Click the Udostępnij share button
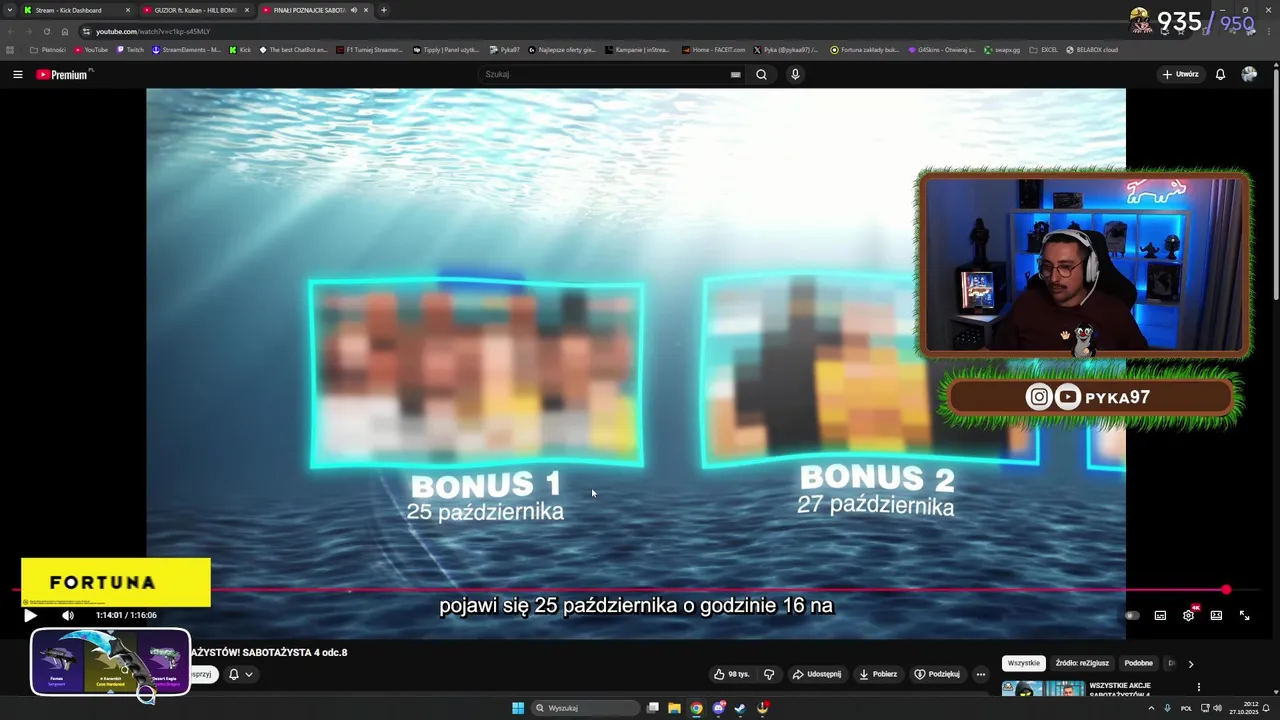 (817, 674)
